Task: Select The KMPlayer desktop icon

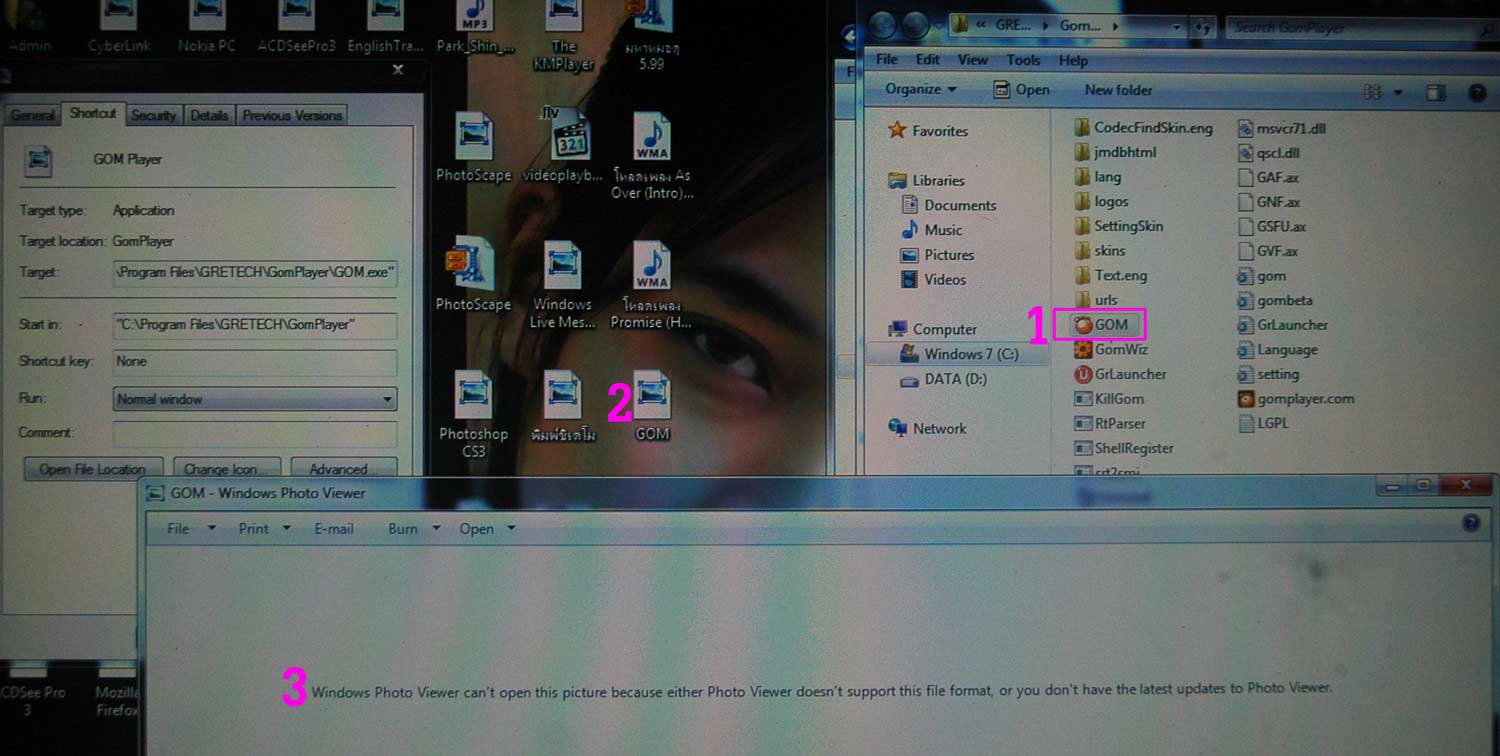Action: point(564,37)
